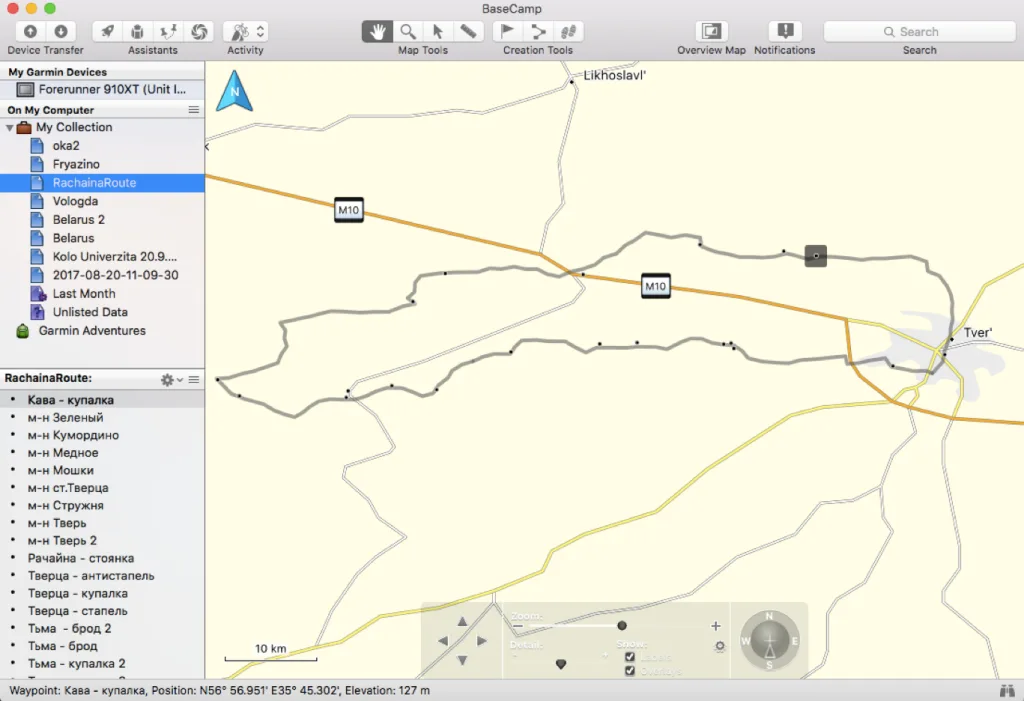Select waypoint "Рачайна - стоянка" in the list

[x=102, y=558]
